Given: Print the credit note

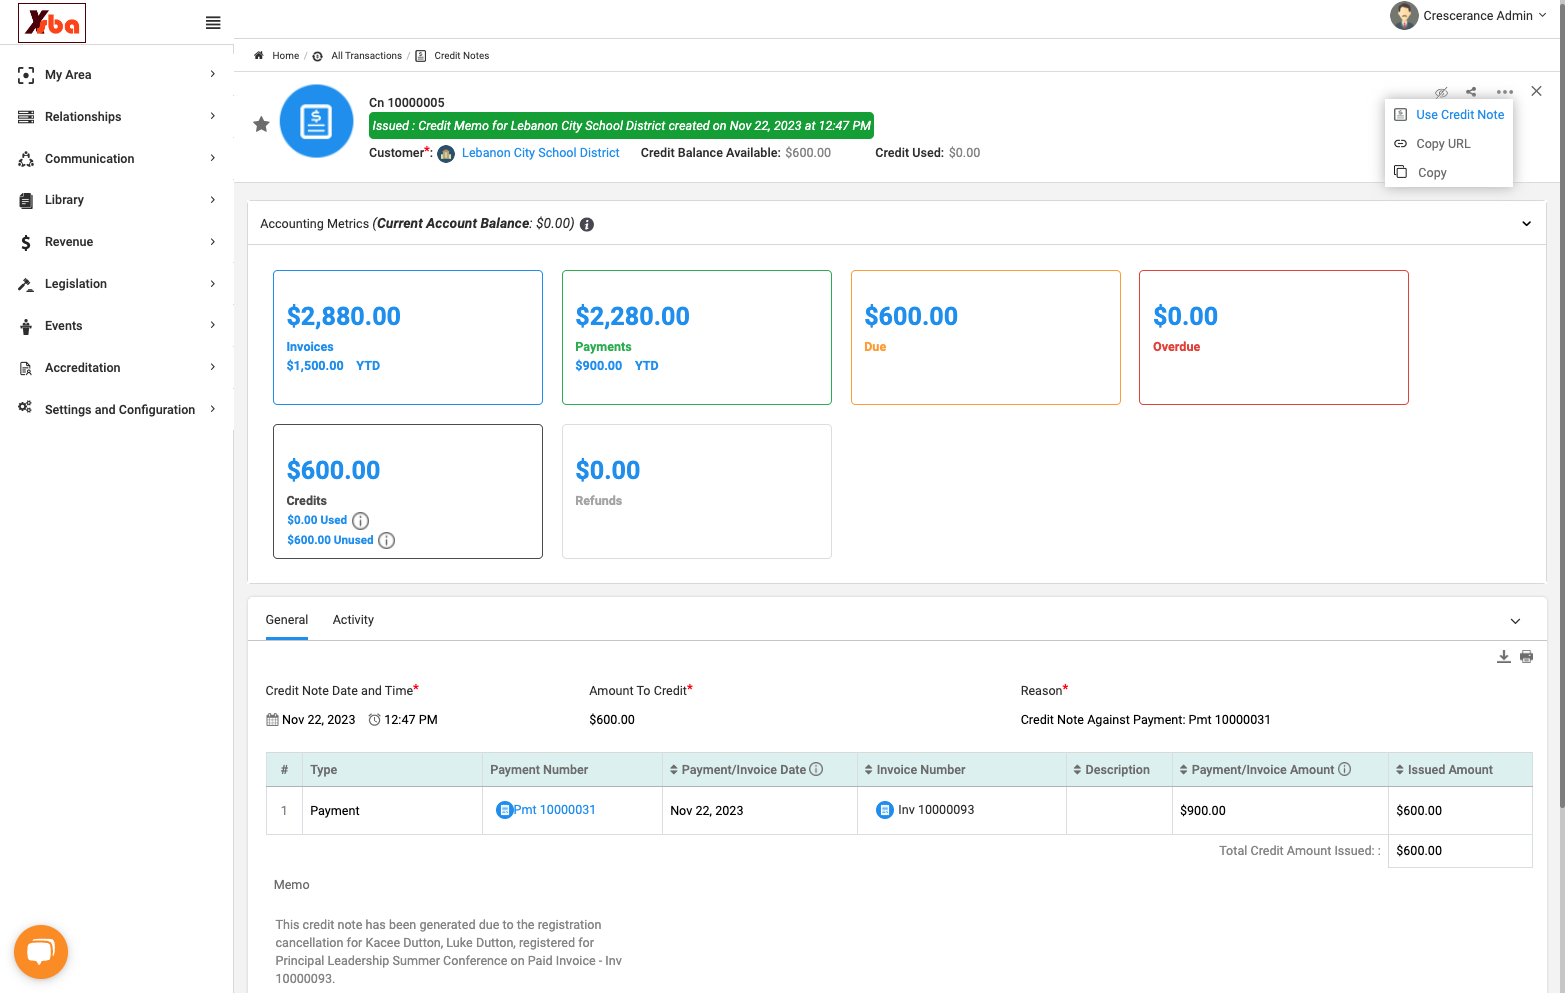Looking at the screenshot, I should [x=1526, y=657].
